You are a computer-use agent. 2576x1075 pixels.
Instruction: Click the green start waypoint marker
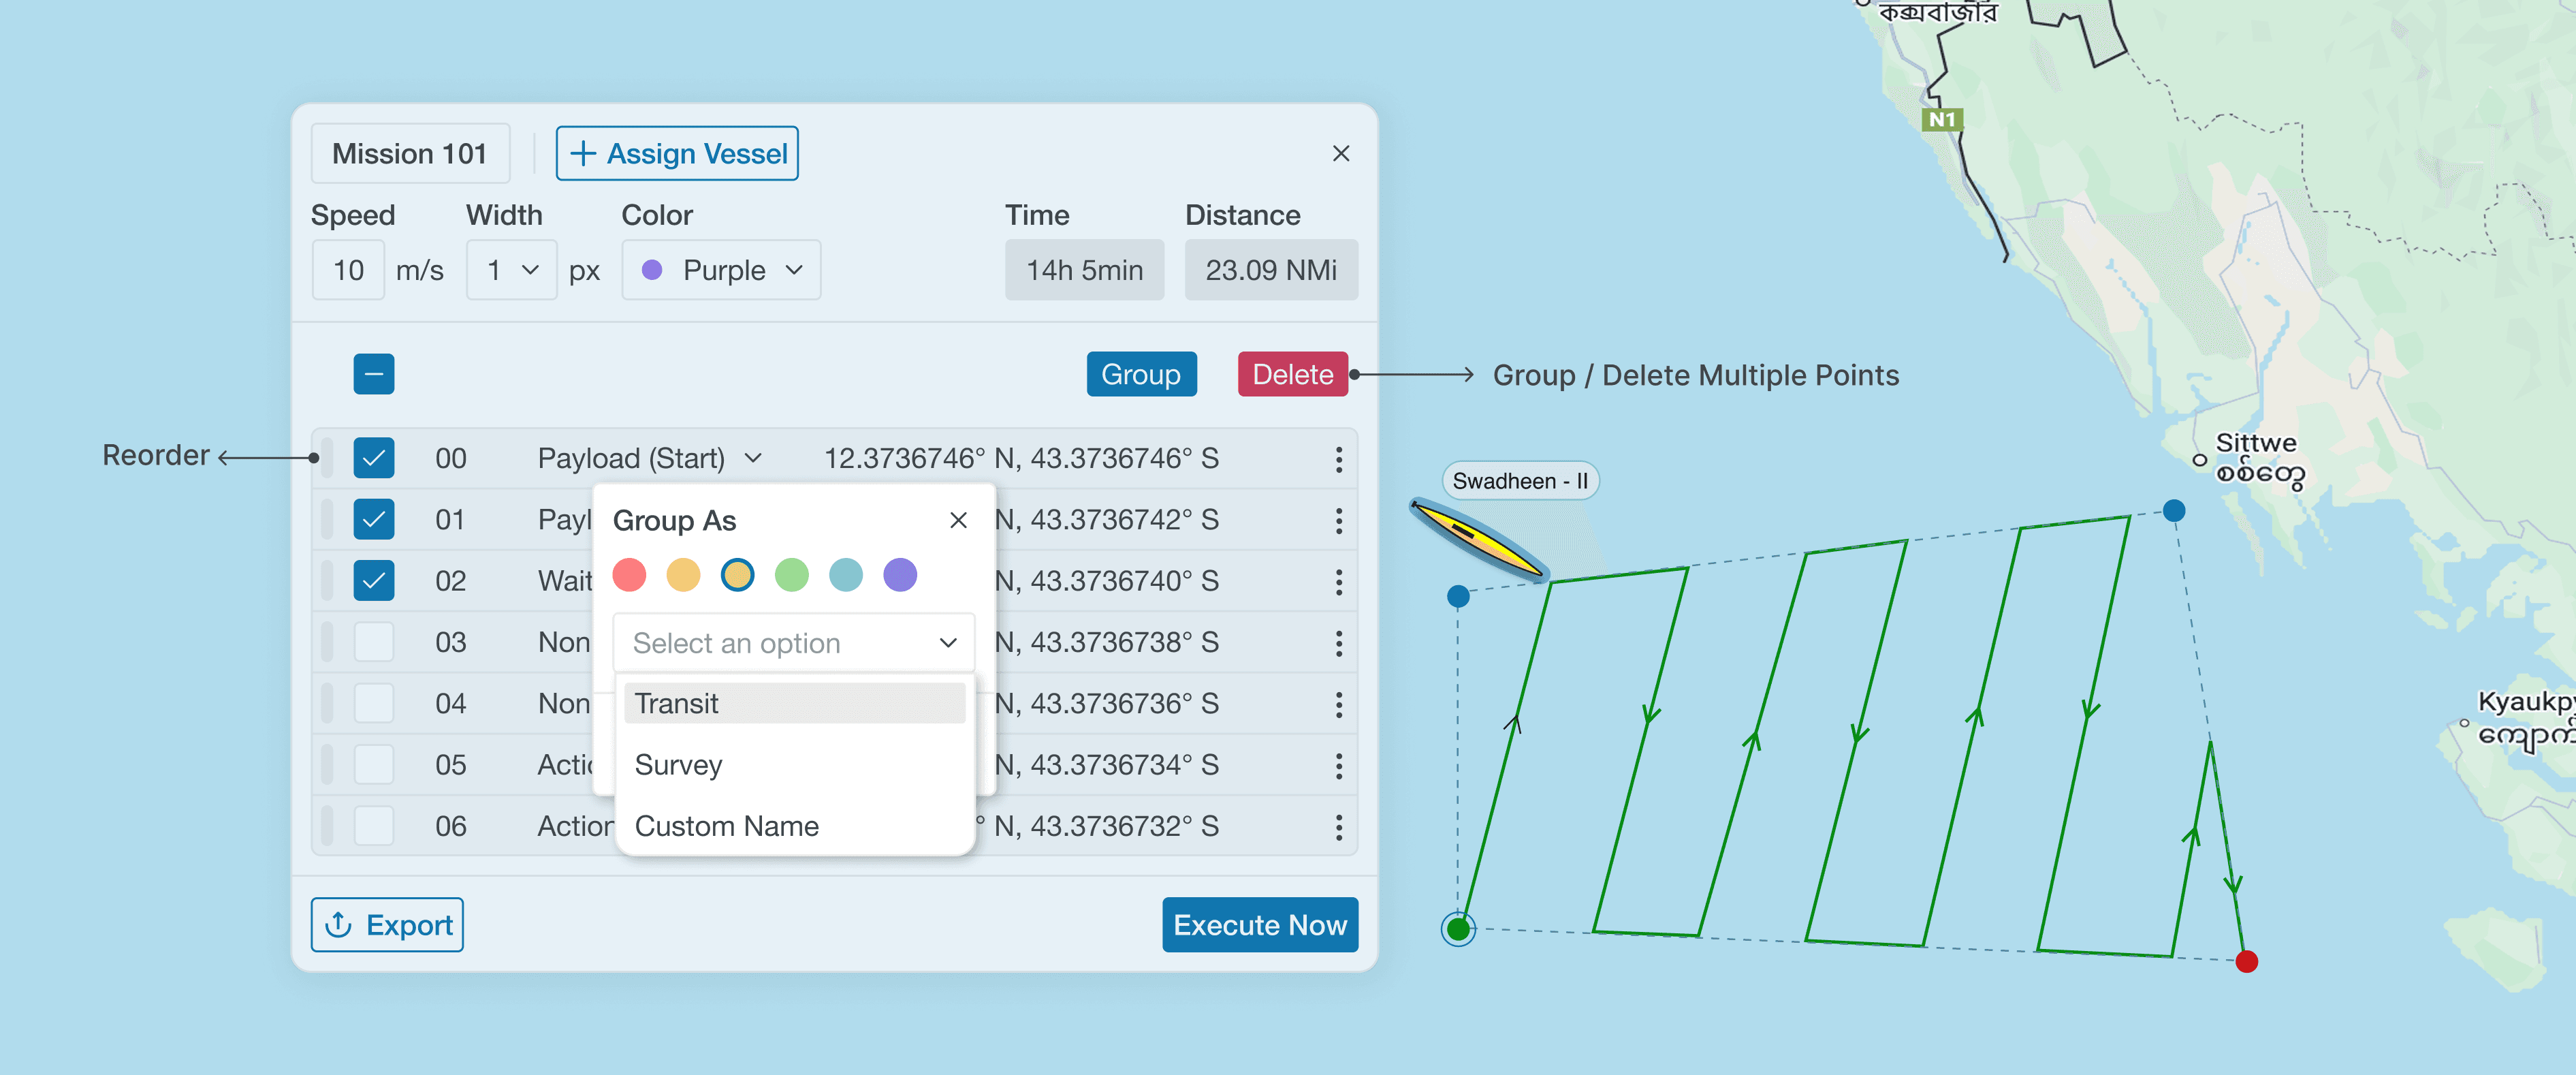coord(1458,929)
